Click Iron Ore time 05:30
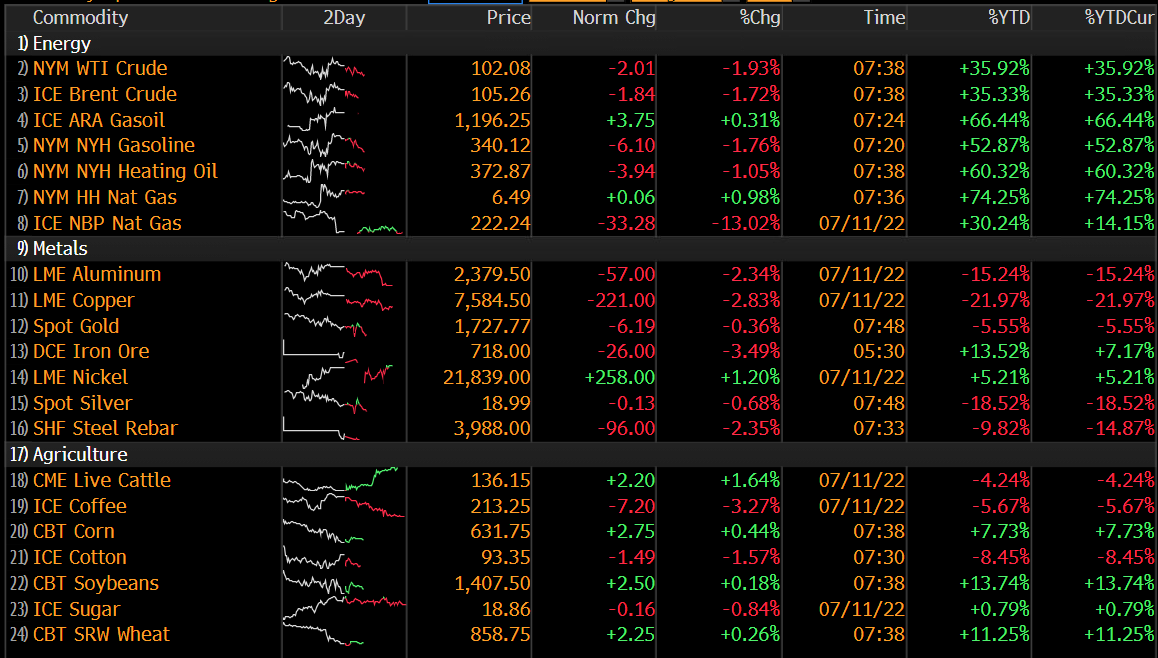The width and height of the screenshot is (1158, 658). point(879,352)
